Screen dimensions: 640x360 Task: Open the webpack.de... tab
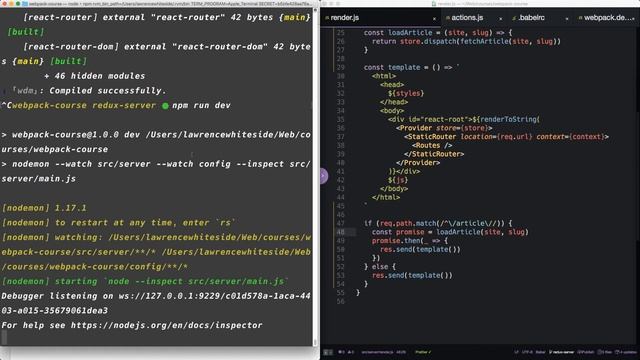[x=607, y=18]
